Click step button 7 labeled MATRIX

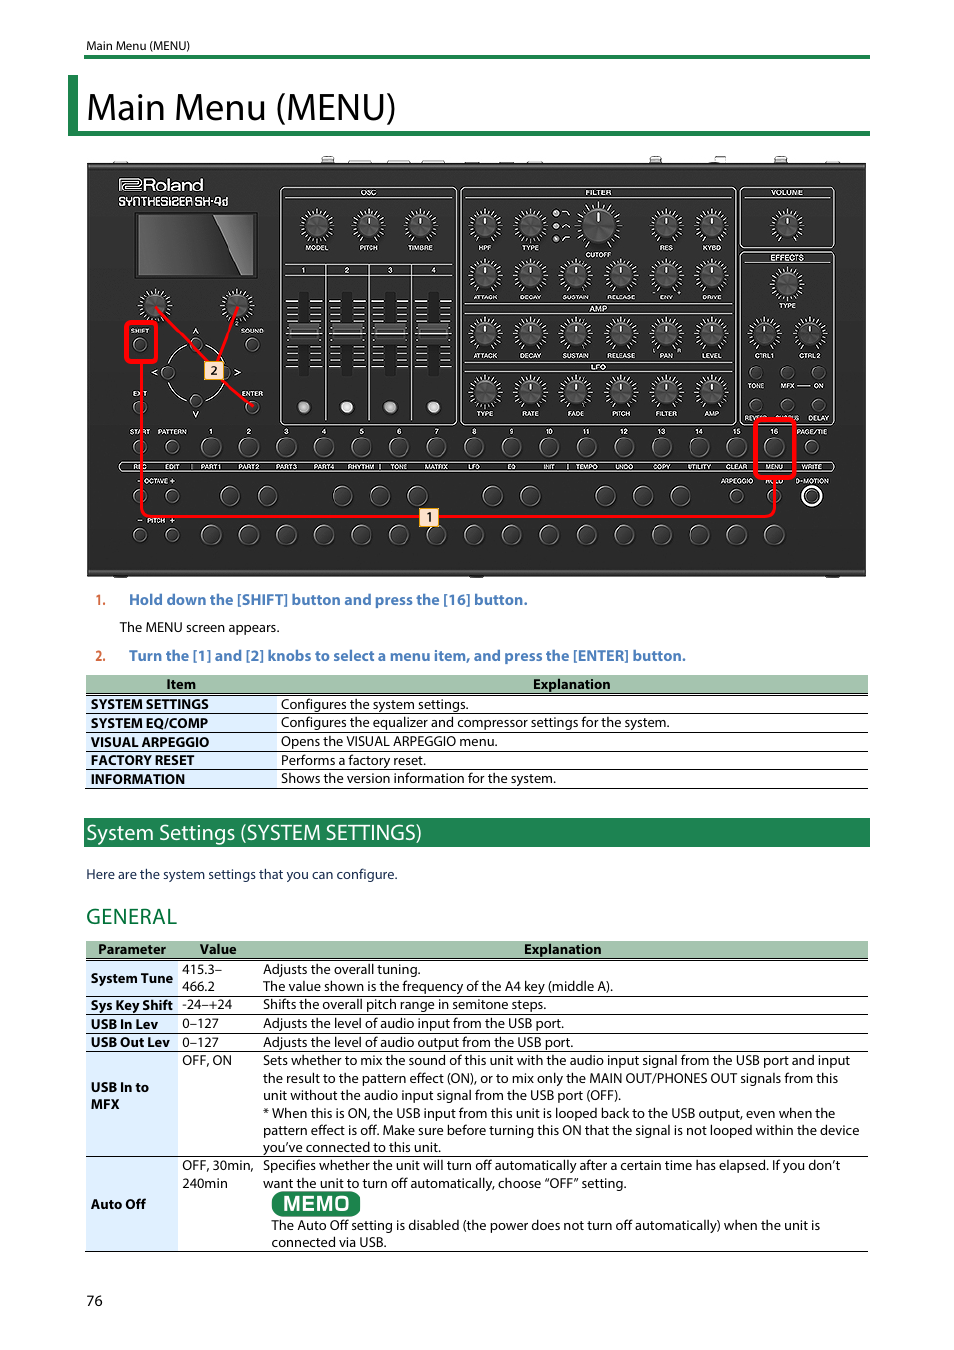[436, 447]
